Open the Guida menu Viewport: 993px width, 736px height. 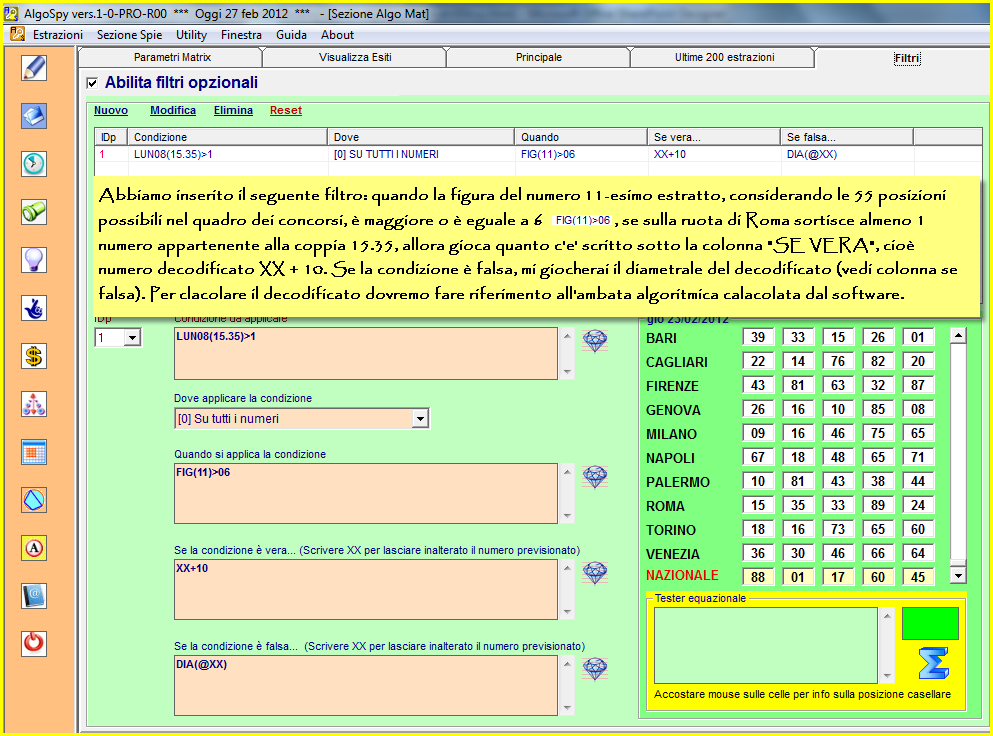click(x=291, y=35)
